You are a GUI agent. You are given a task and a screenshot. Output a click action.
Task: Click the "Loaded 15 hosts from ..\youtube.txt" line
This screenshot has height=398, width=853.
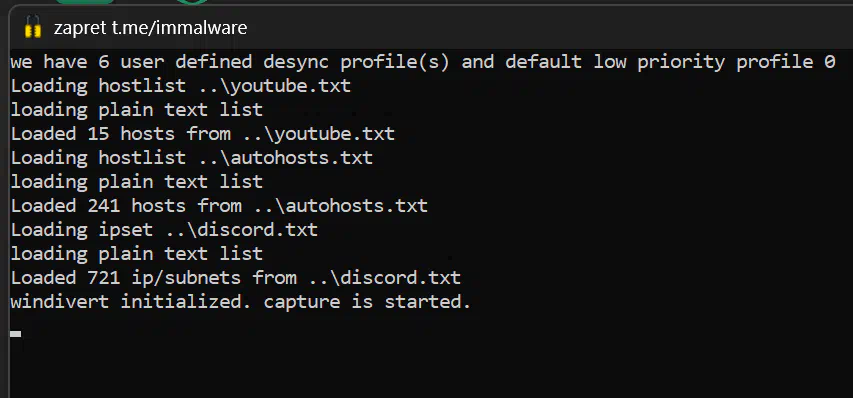click(202, 134)
